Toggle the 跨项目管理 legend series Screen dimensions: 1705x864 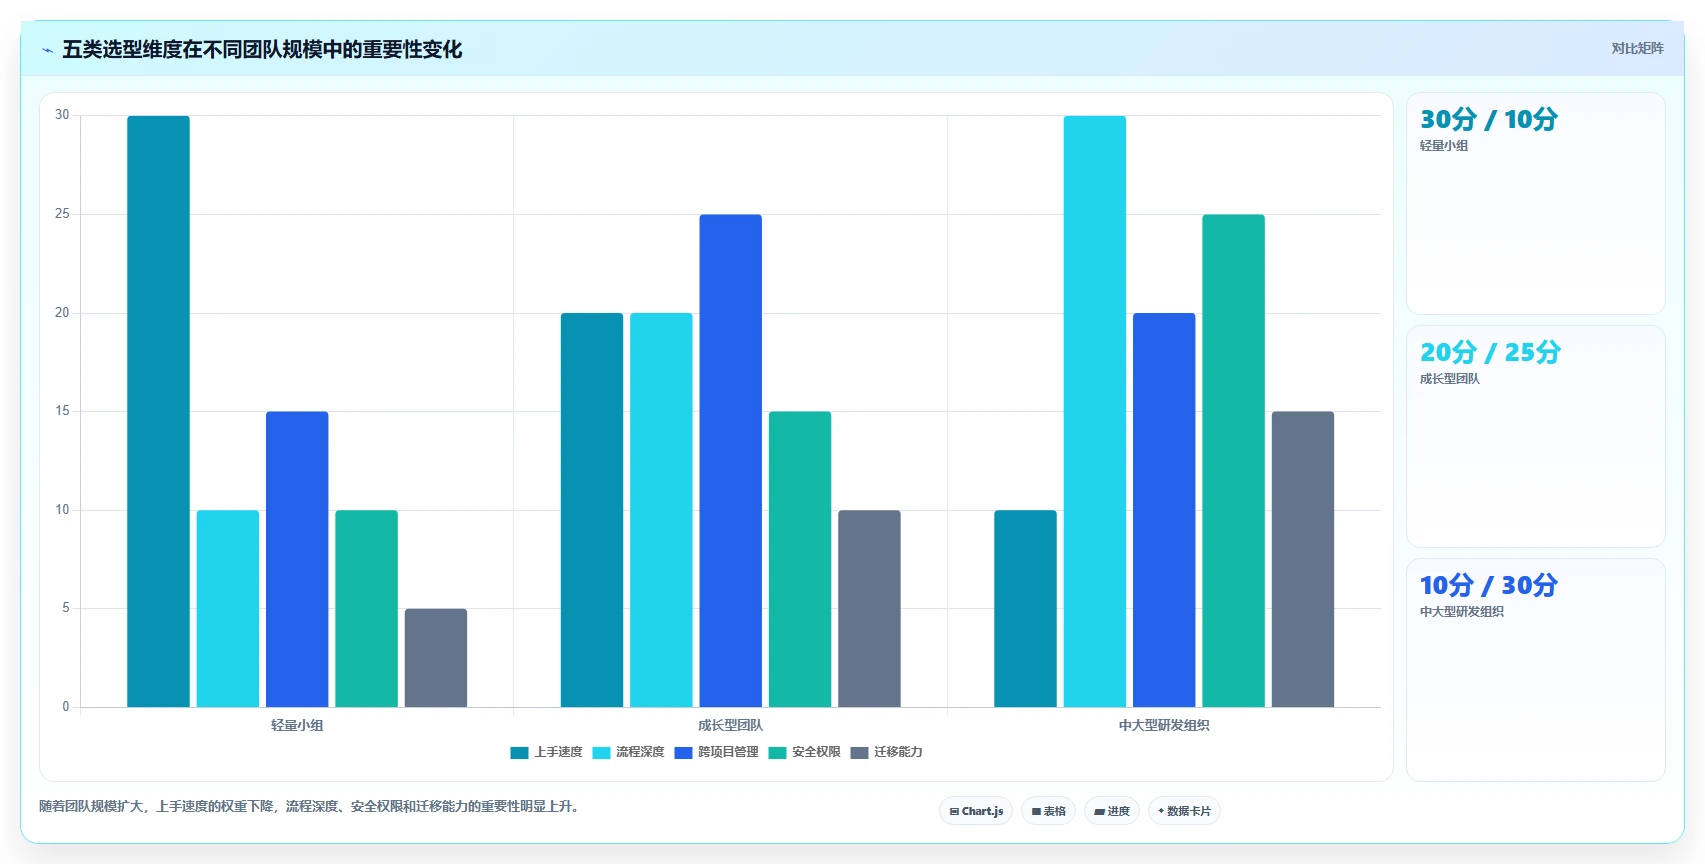click(x=716, y=752)
